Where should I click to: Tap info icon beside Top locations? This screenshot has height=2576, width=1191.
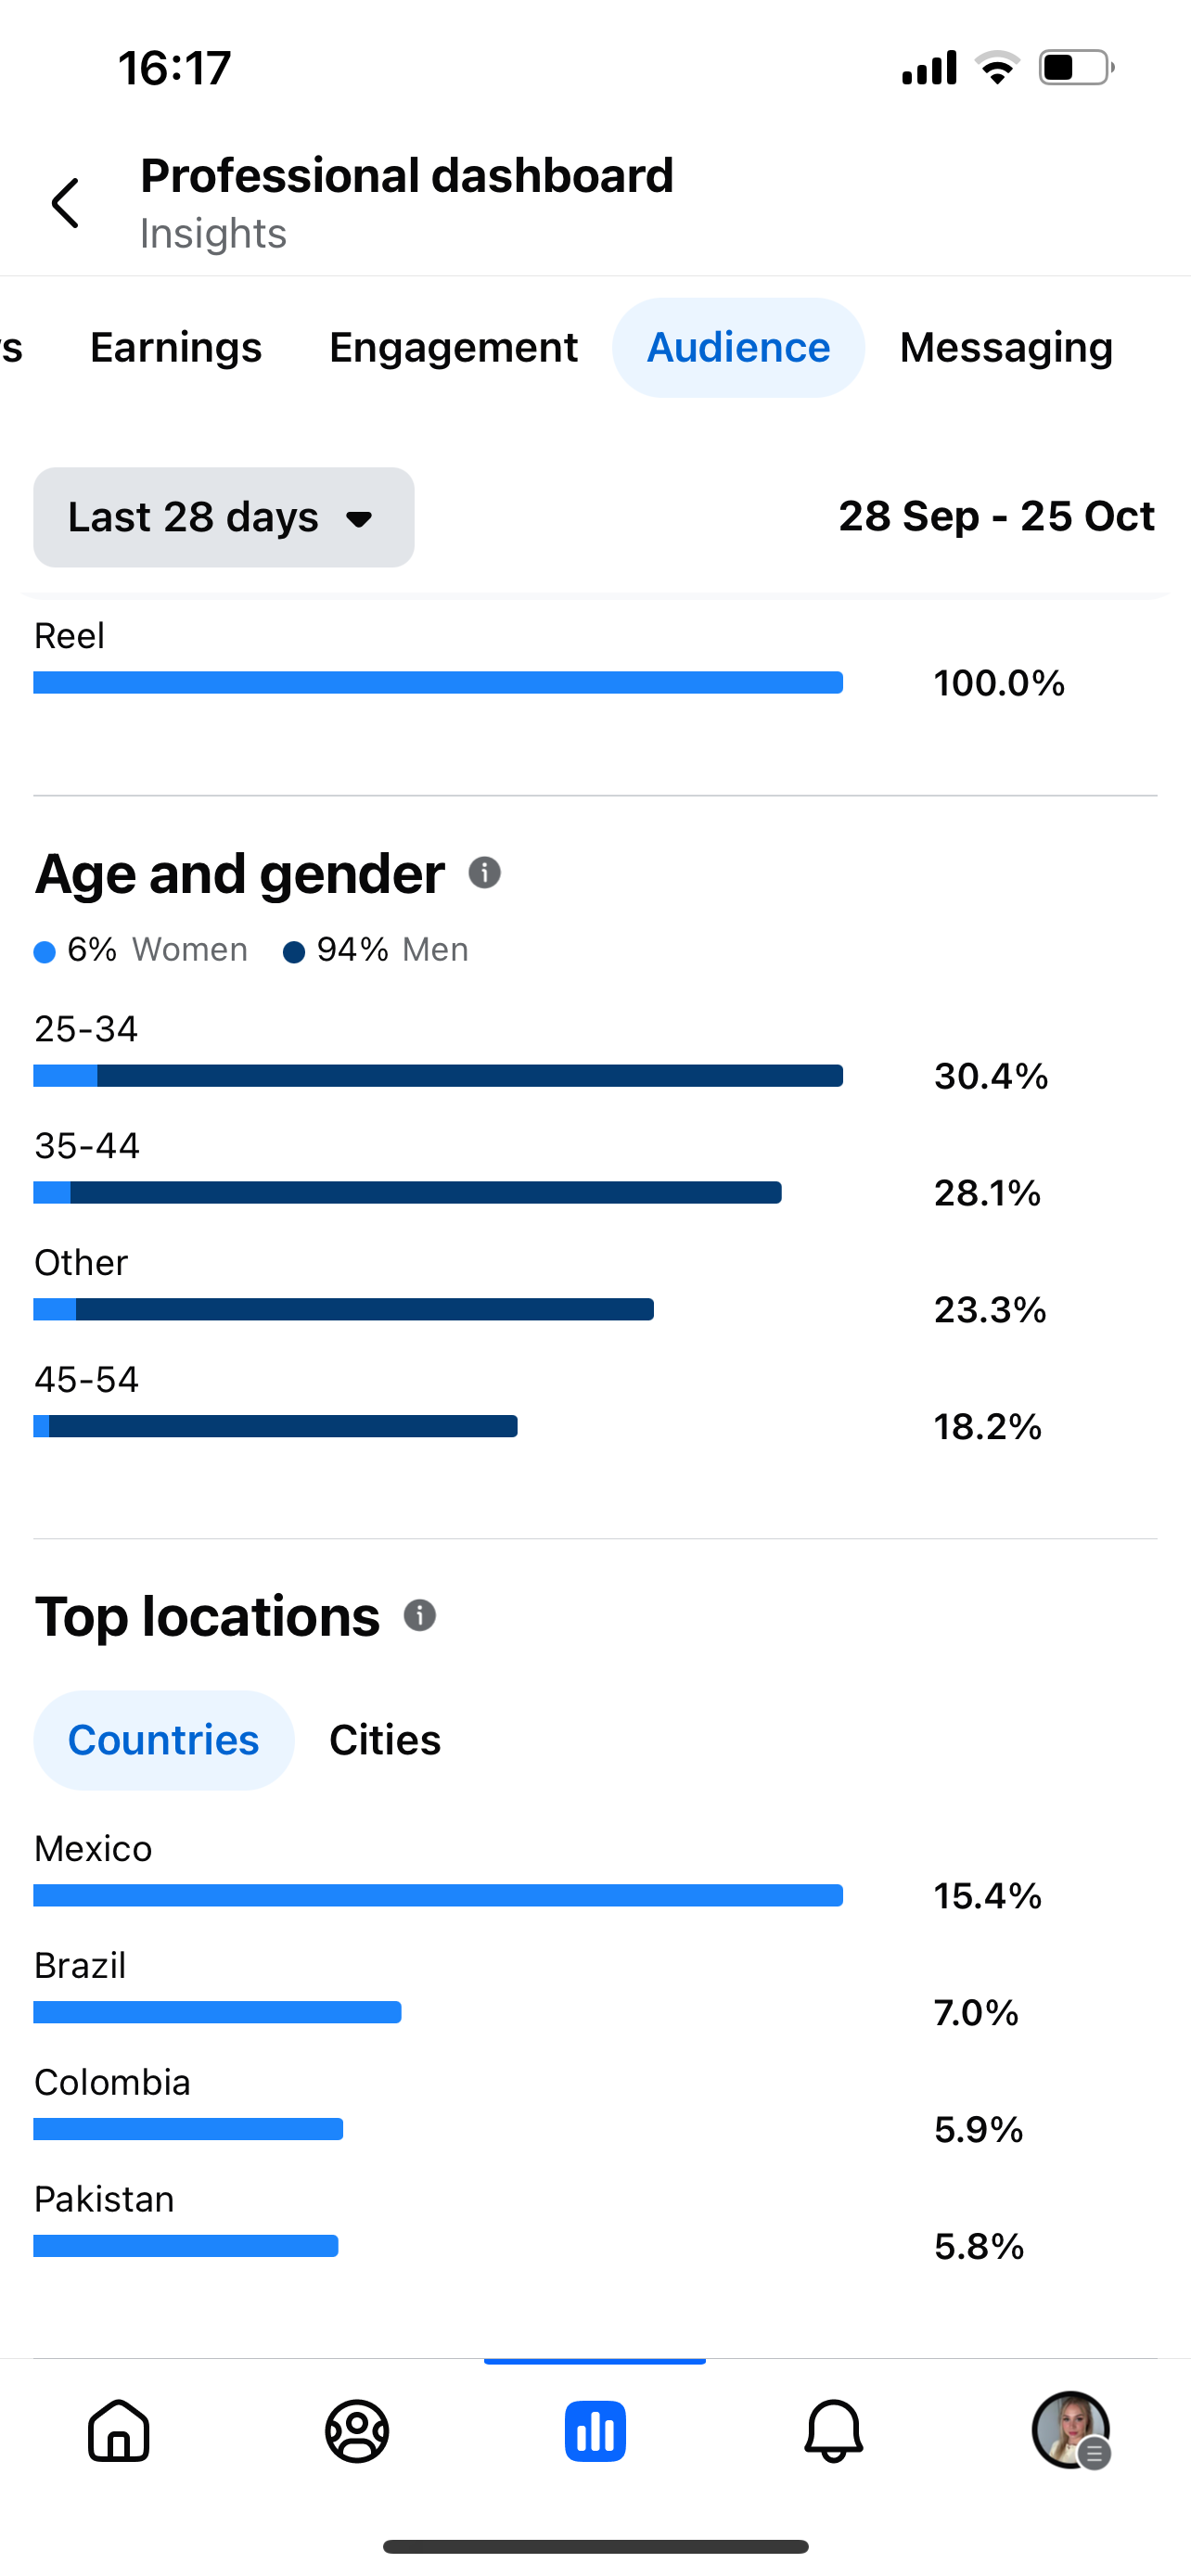pyautogui.click(x=420, y=1615)
